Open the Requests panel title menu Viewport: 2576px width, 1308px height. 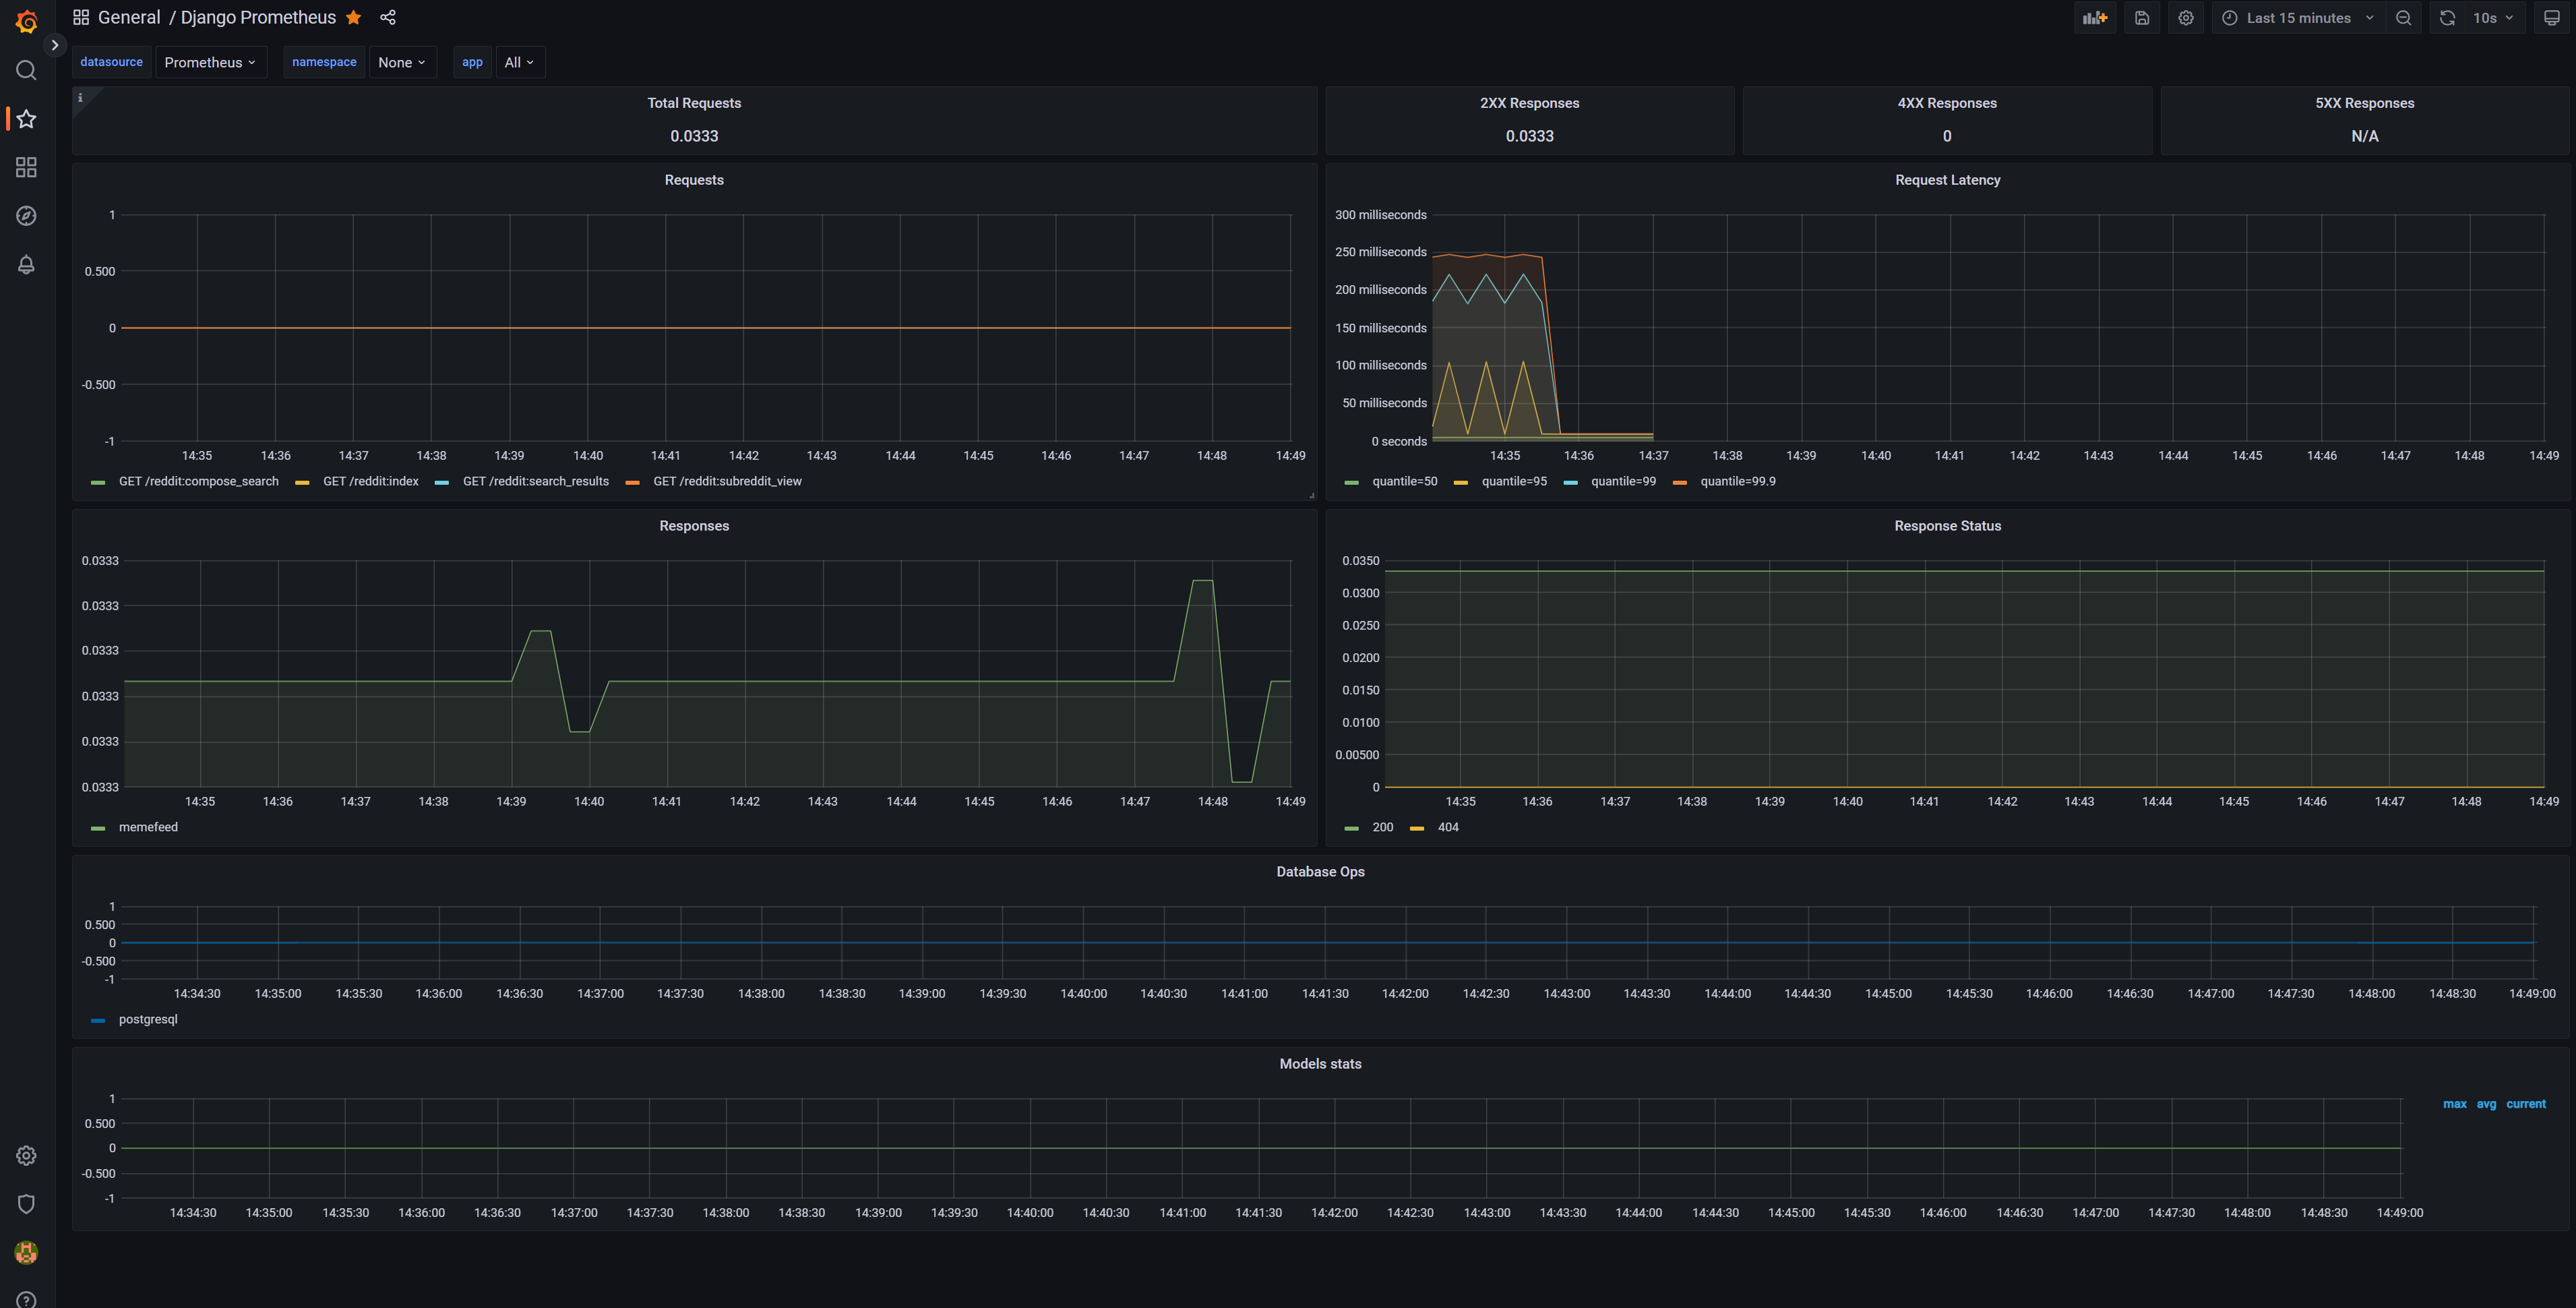(694, 180)
